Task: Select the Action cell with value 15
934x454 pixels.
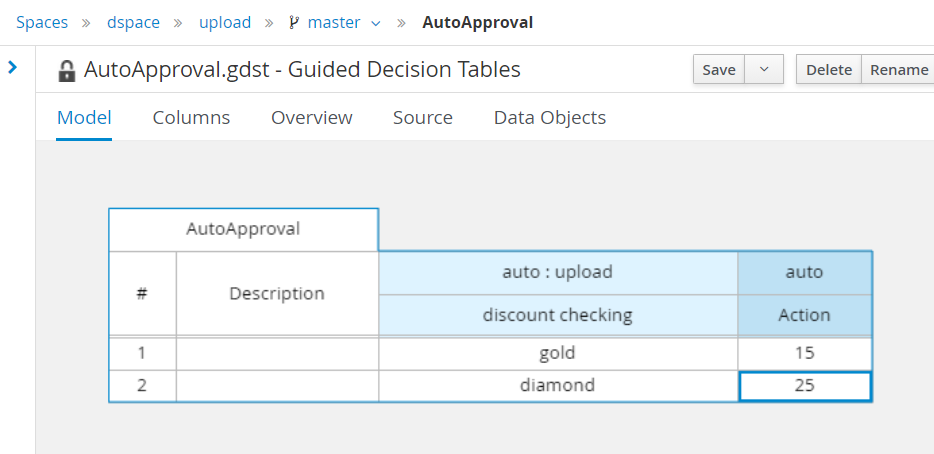Action: coord(805,353)
